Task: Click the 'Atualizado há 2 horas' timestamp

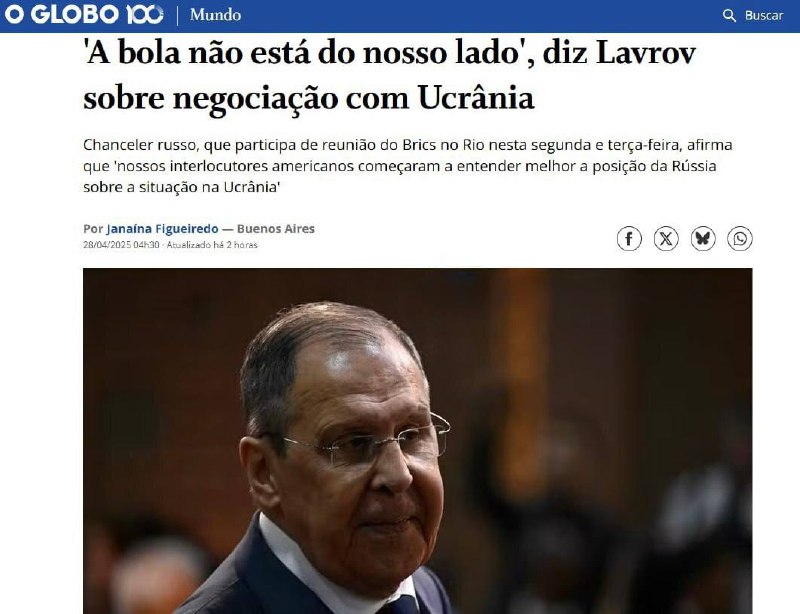Action: click(212, 245)
